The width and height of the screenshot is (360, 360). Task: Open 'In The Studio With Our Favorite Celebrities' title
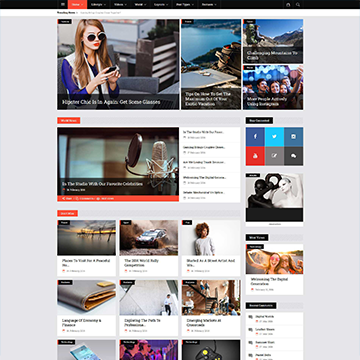[102, 184]
